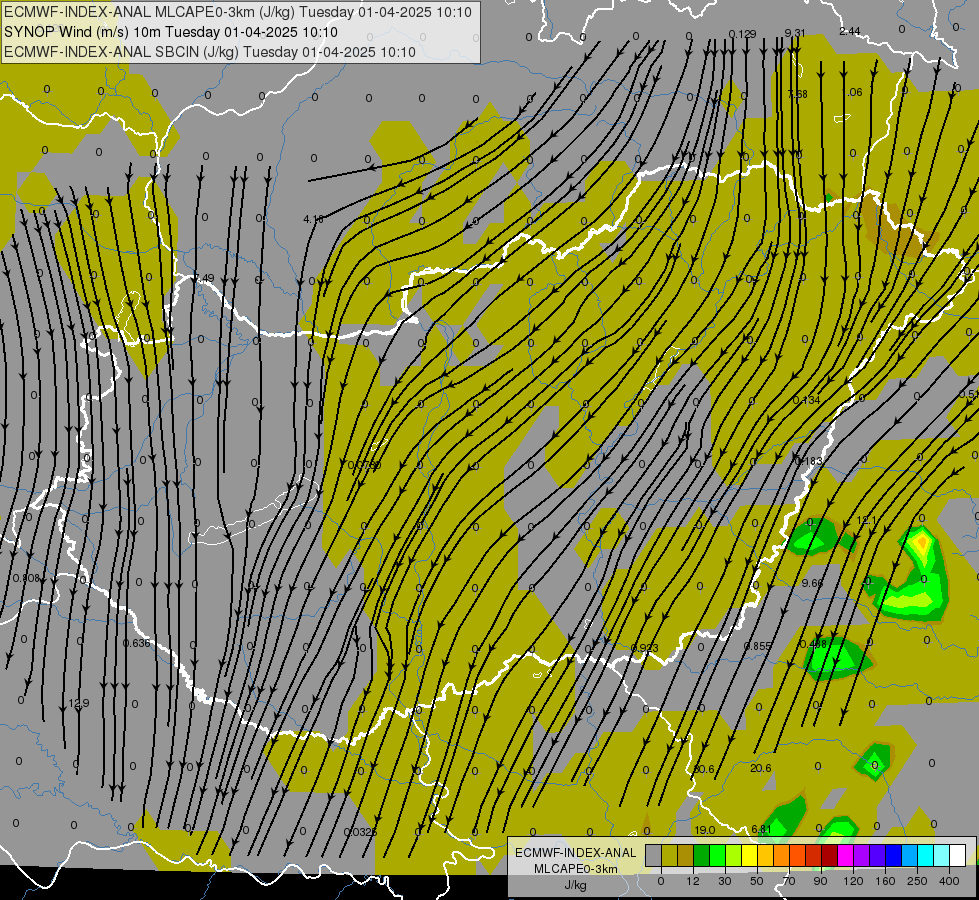Click the map value 20.6
This screenshot has height=900, width=979.
760,769
